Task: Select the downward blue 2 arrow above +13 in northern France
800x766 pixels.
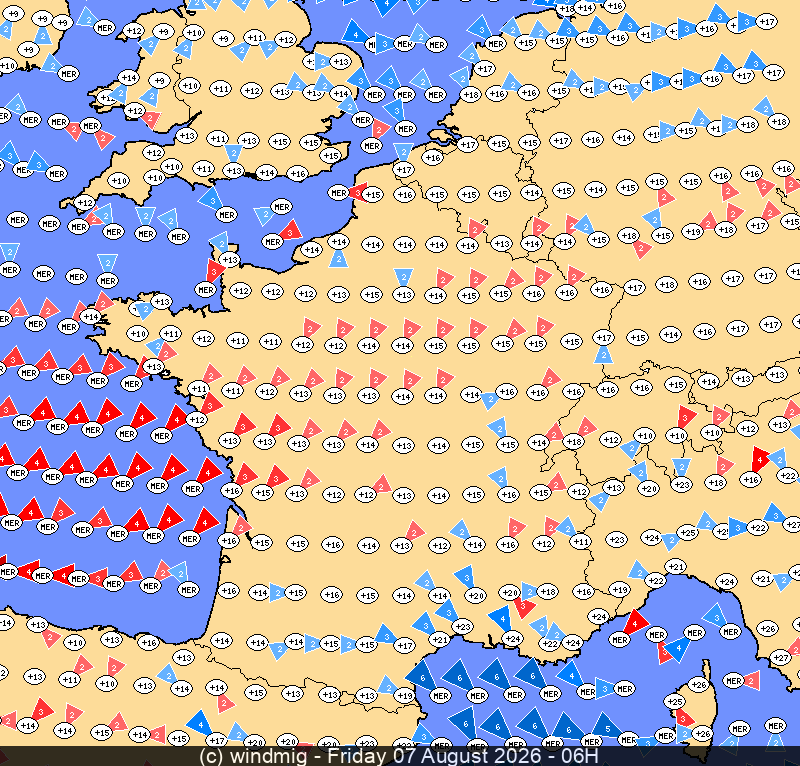Action: point(404,278)
